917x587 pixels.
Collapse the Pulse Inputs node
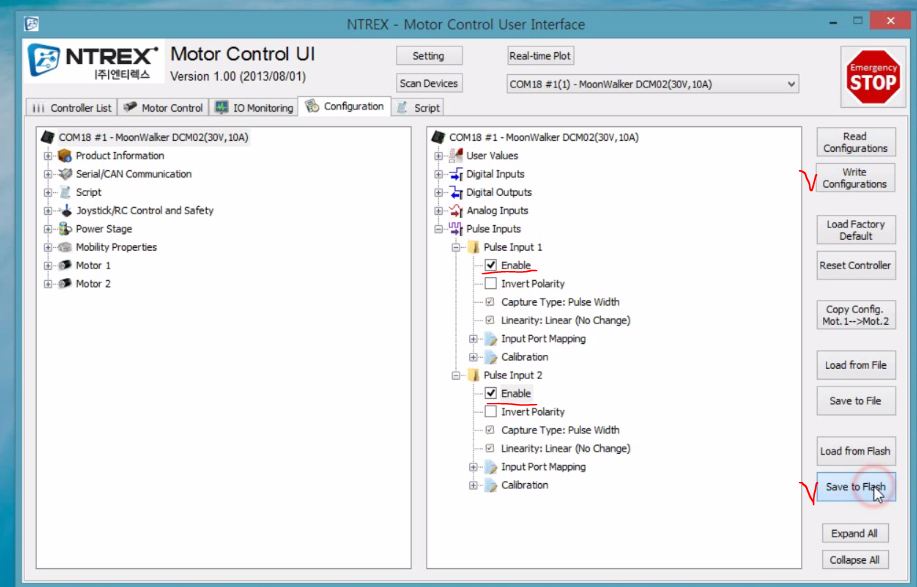[438, 229]
